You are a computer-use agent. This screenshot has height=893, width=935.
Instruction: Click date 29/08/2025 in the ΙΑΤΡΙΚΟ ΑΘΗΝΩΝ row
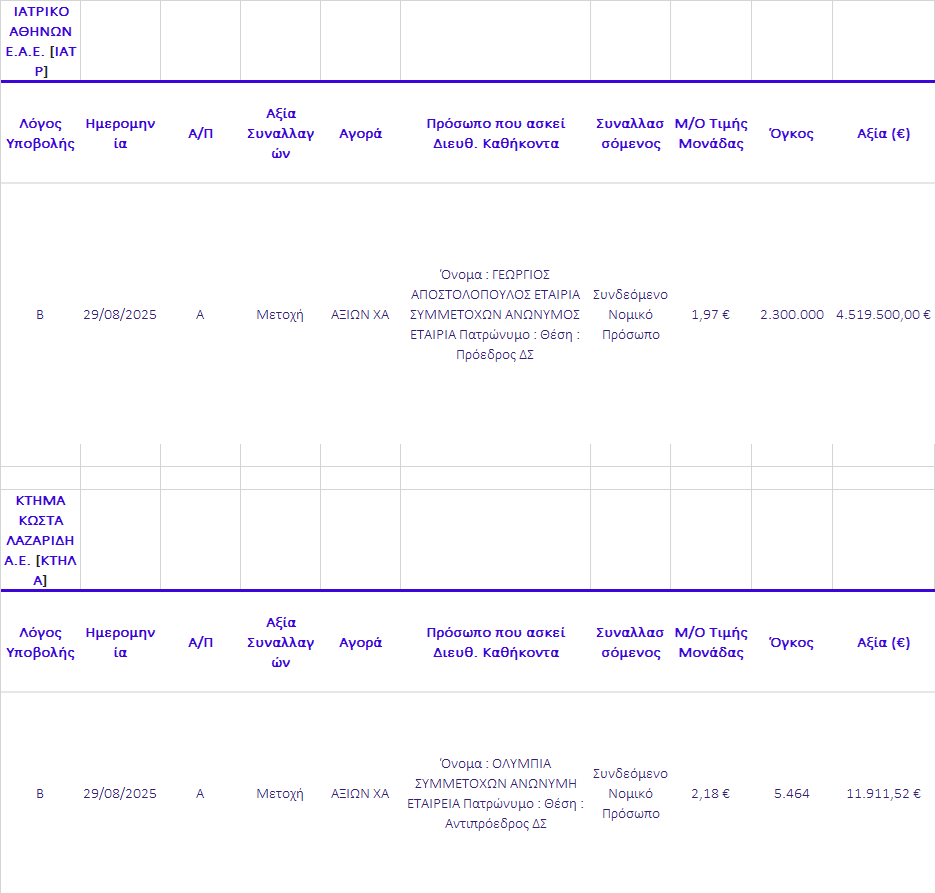[x=120, y=315]
